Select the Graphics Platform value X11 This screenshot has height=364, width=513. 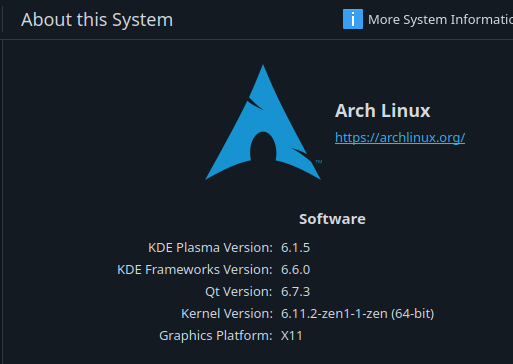[292, 336]
